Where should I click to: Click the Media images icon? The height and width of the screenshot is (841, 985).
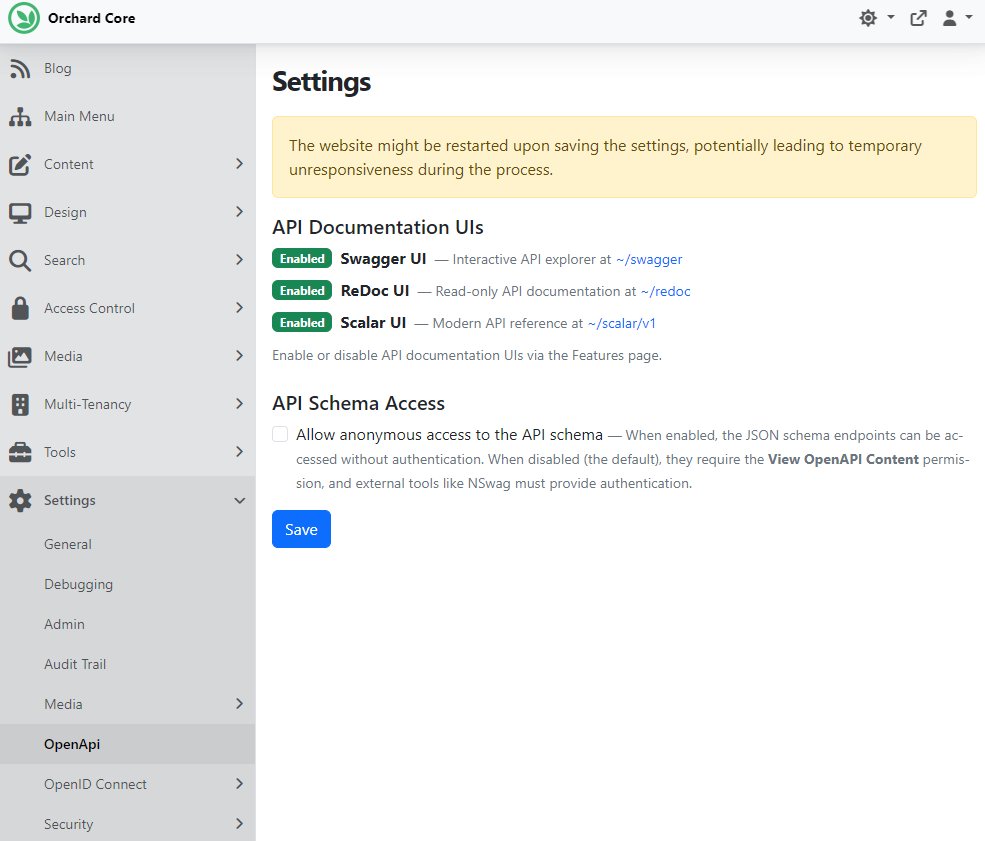pos(20,357)
